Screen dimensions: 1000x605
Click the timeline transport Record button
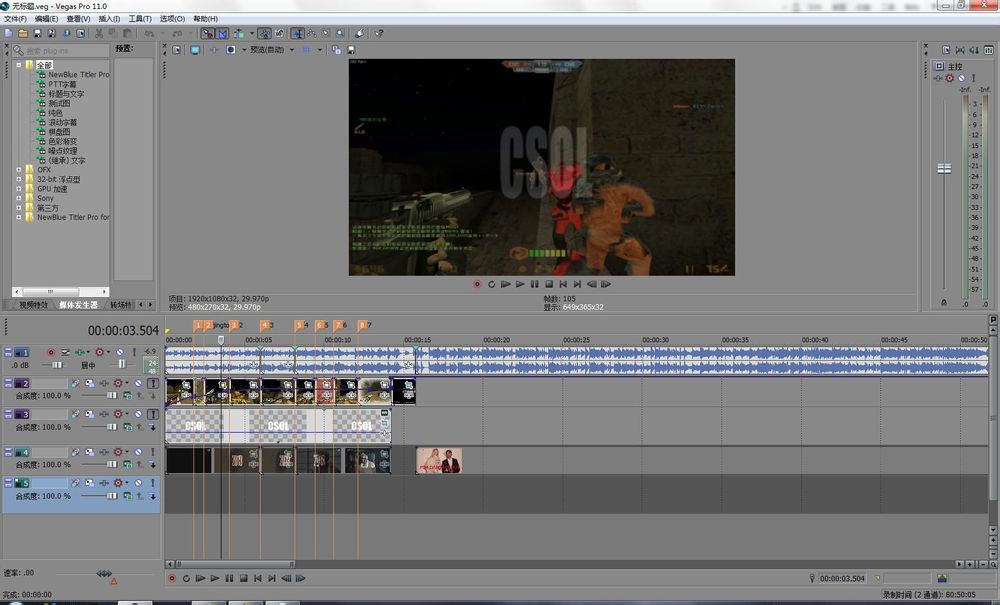tap(172, 578)
